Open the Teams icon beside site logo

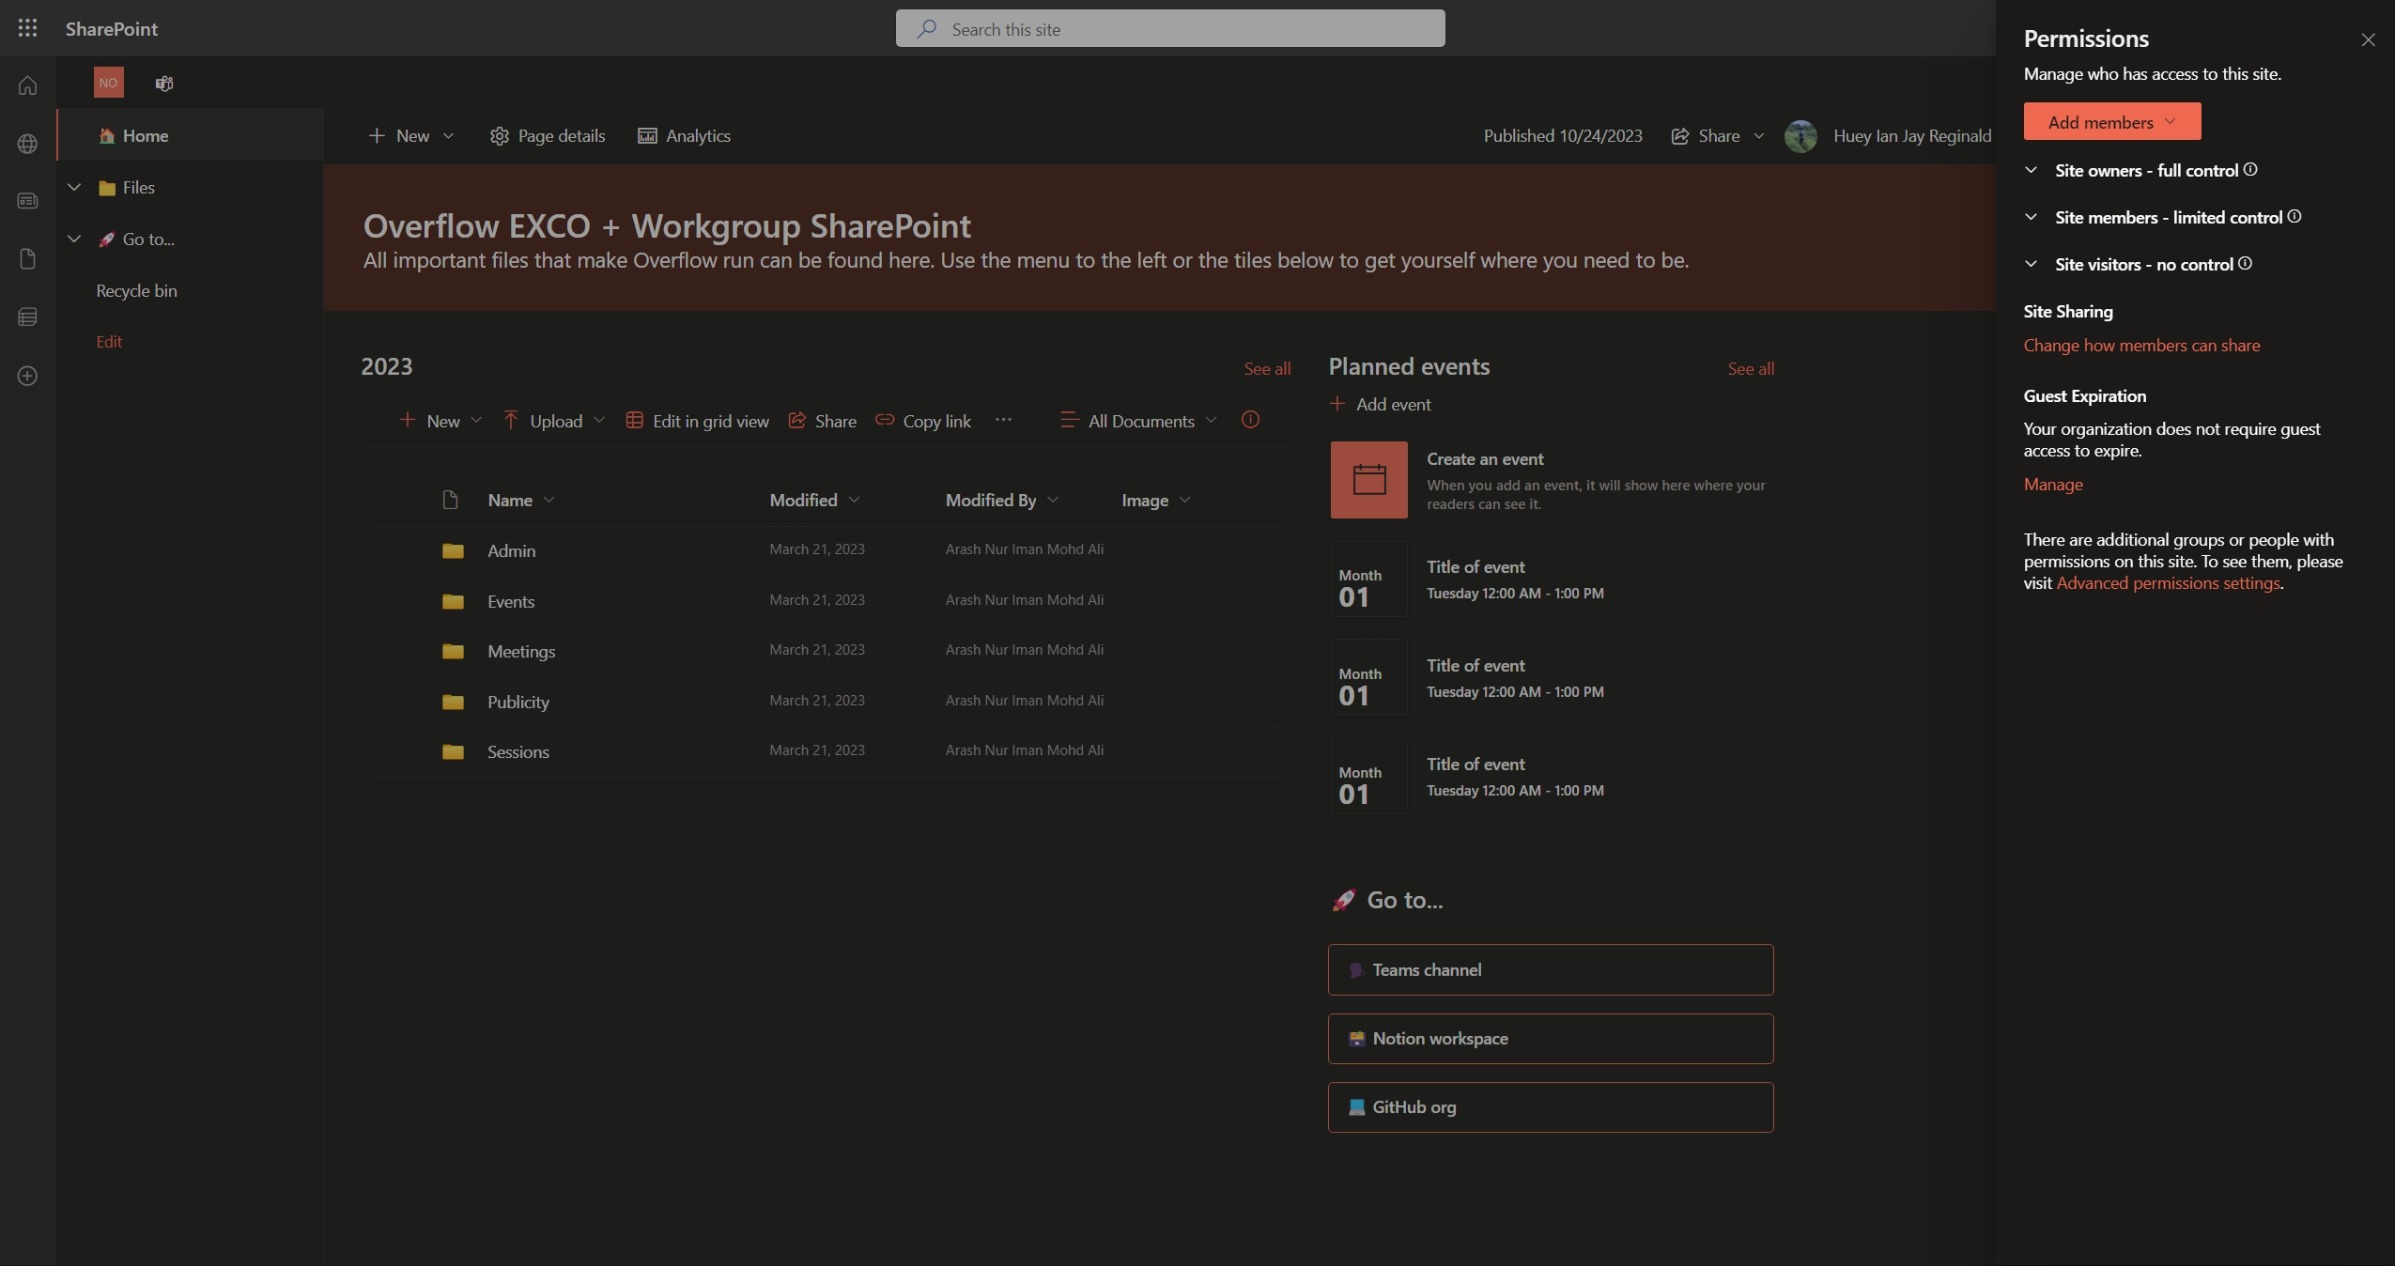164,83
